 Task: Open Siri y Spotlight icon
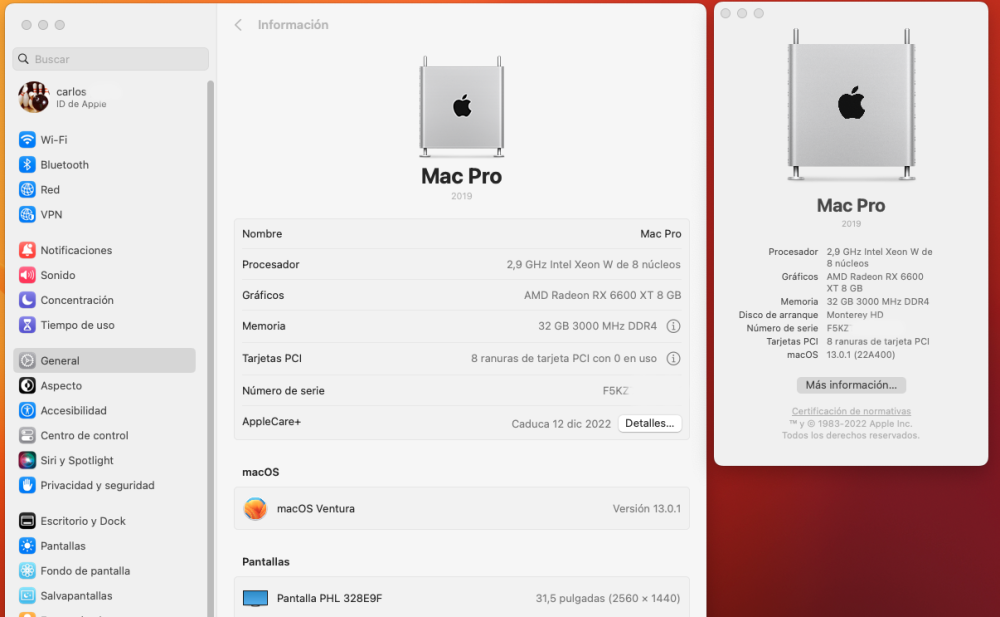pos(27,459)
